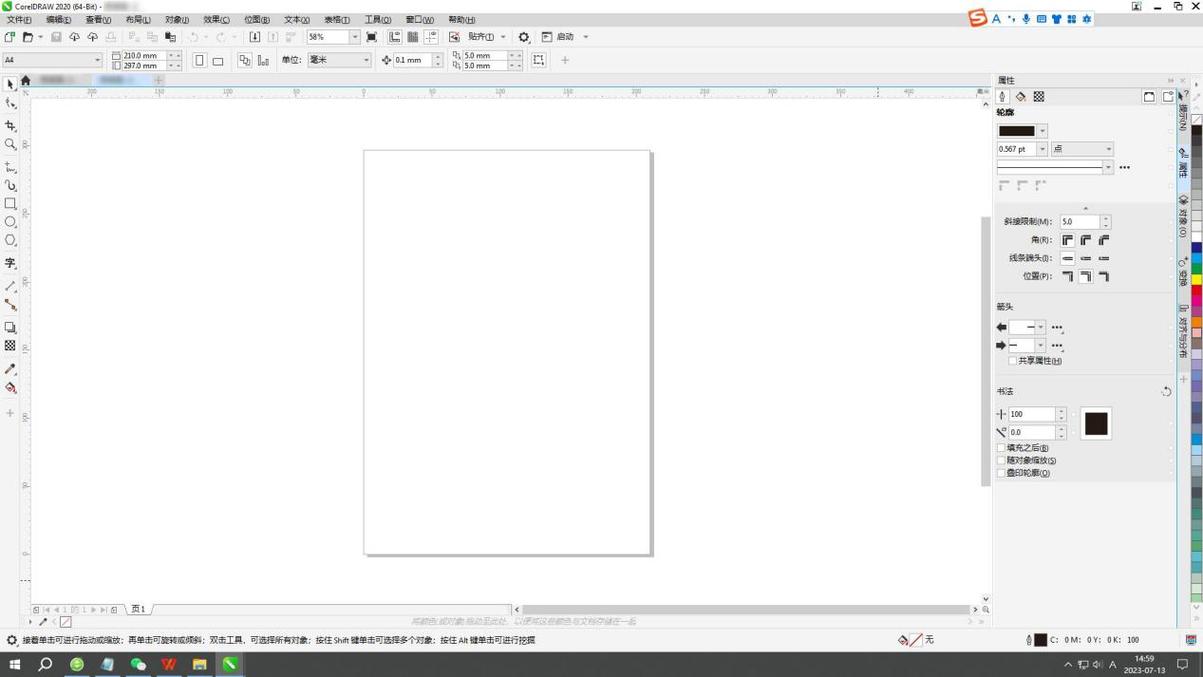Open the end arrowhead dropdown
The height and width of the screenshot is (677, 1203).
tap(1040, 345)
